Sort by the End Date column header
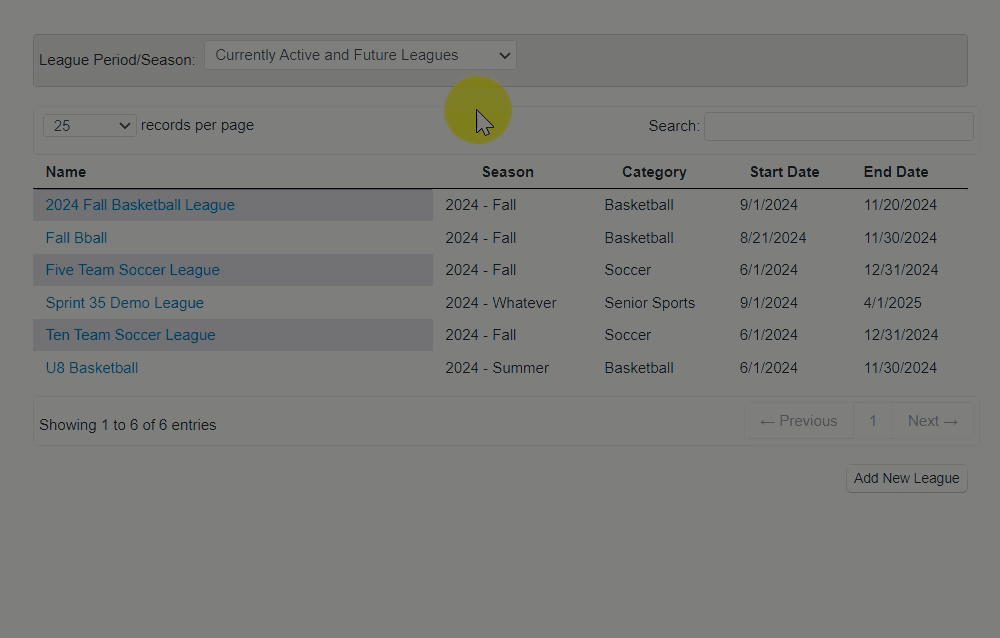 895,172
